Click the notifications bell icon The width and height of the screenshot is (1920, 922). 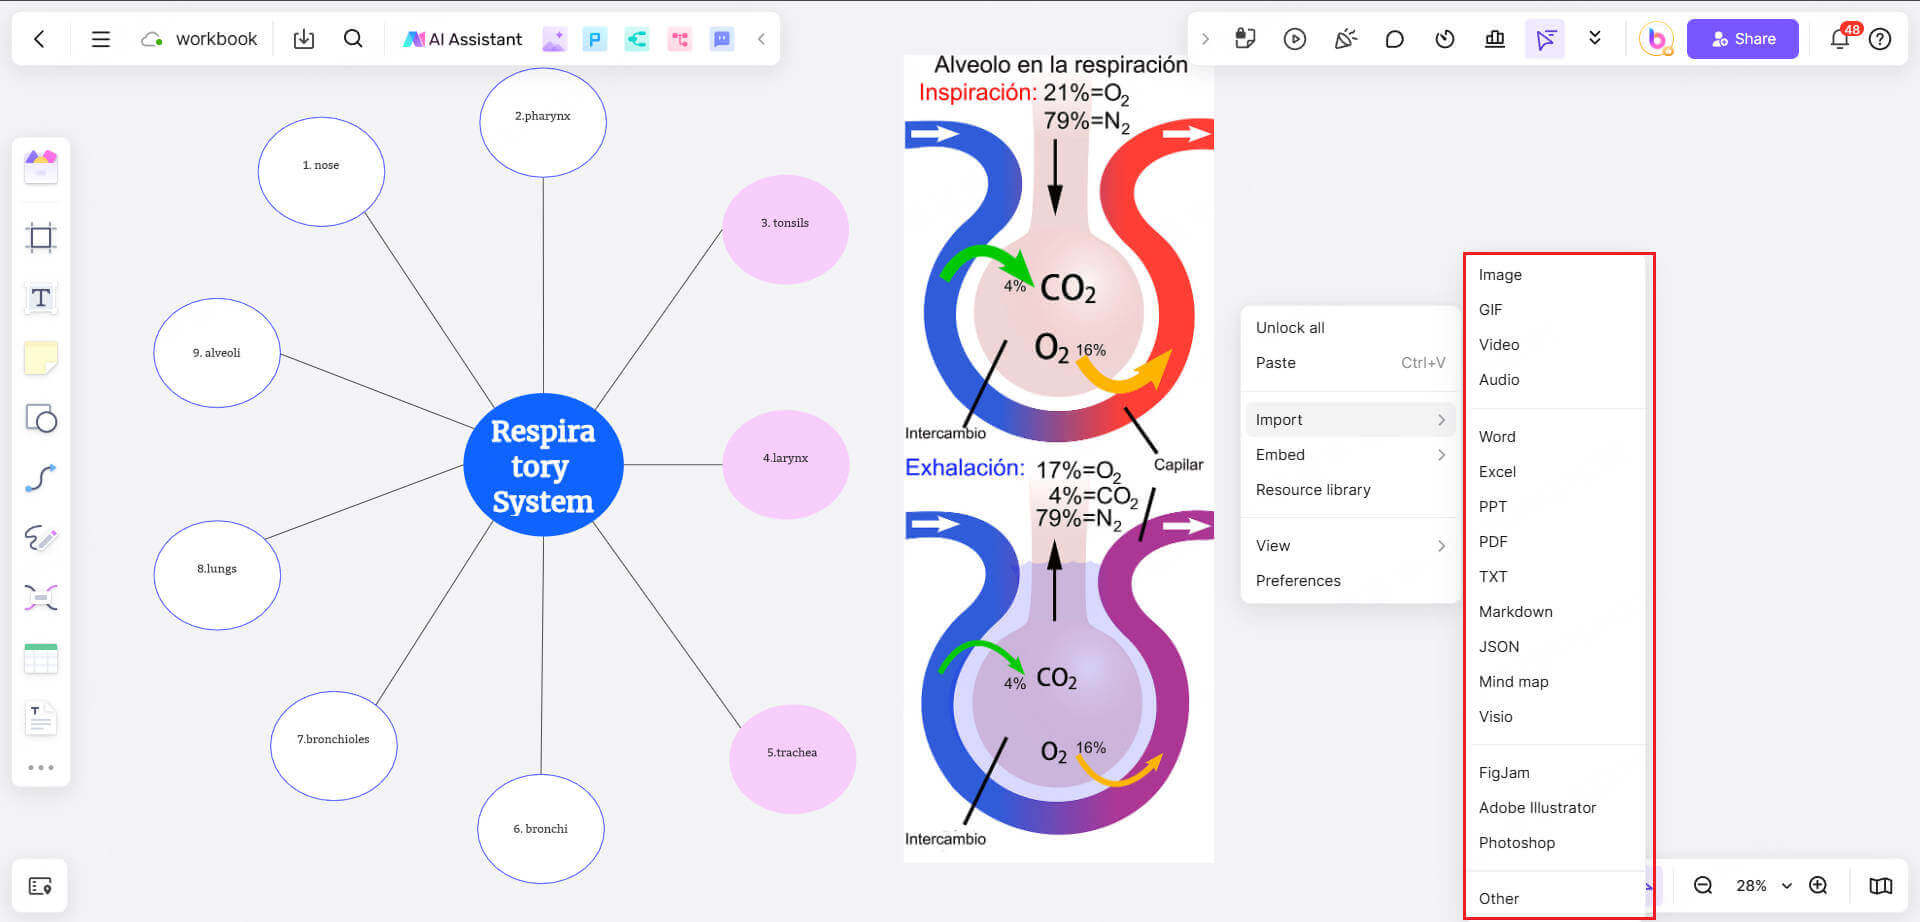point(1839,39)
